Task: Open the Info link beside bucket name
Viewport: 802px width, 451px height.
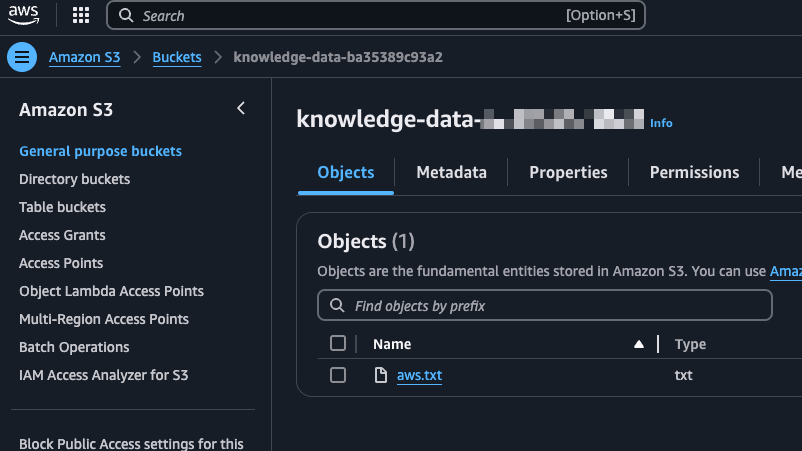Action: click(661, 123)
